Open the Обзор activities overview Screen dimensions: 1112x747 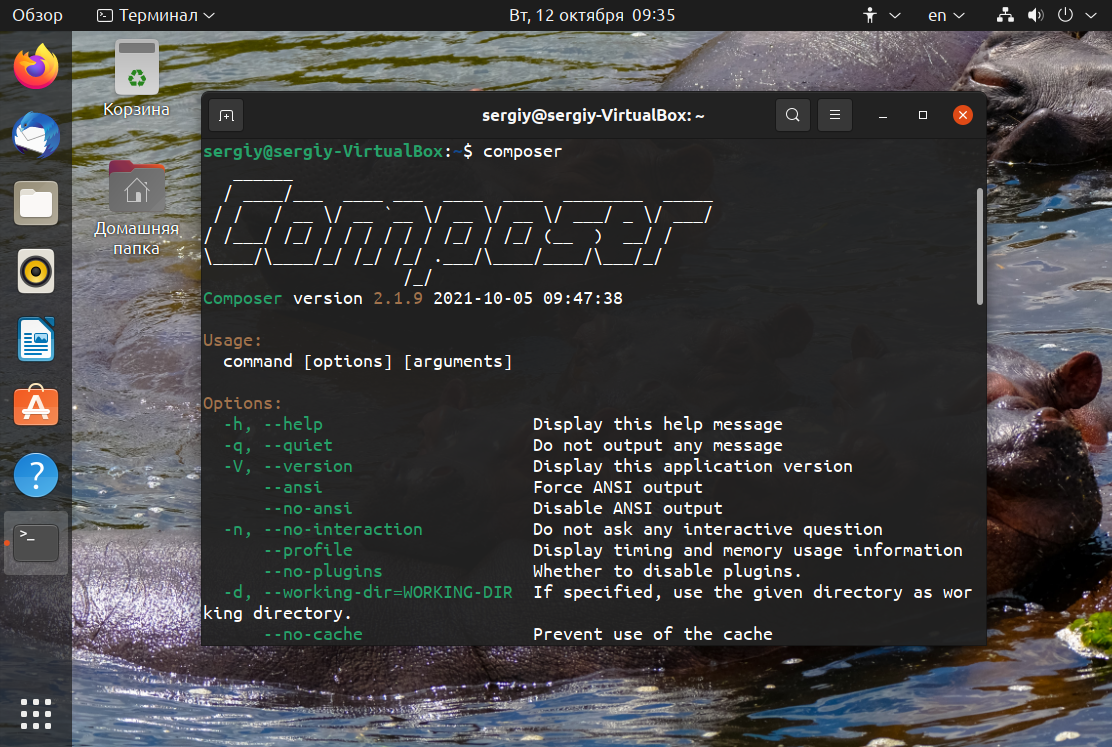[38, 15]
